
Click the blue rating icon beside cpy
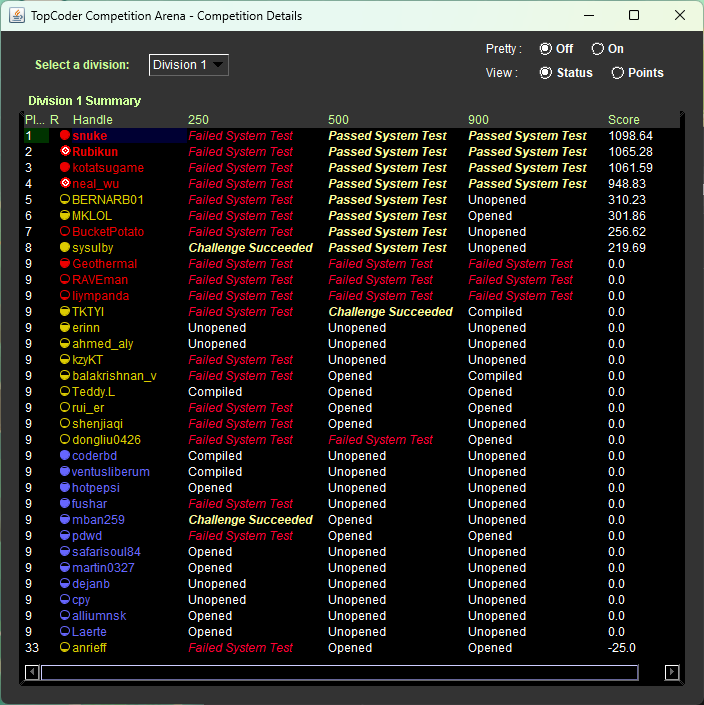[x=65, y=599]
